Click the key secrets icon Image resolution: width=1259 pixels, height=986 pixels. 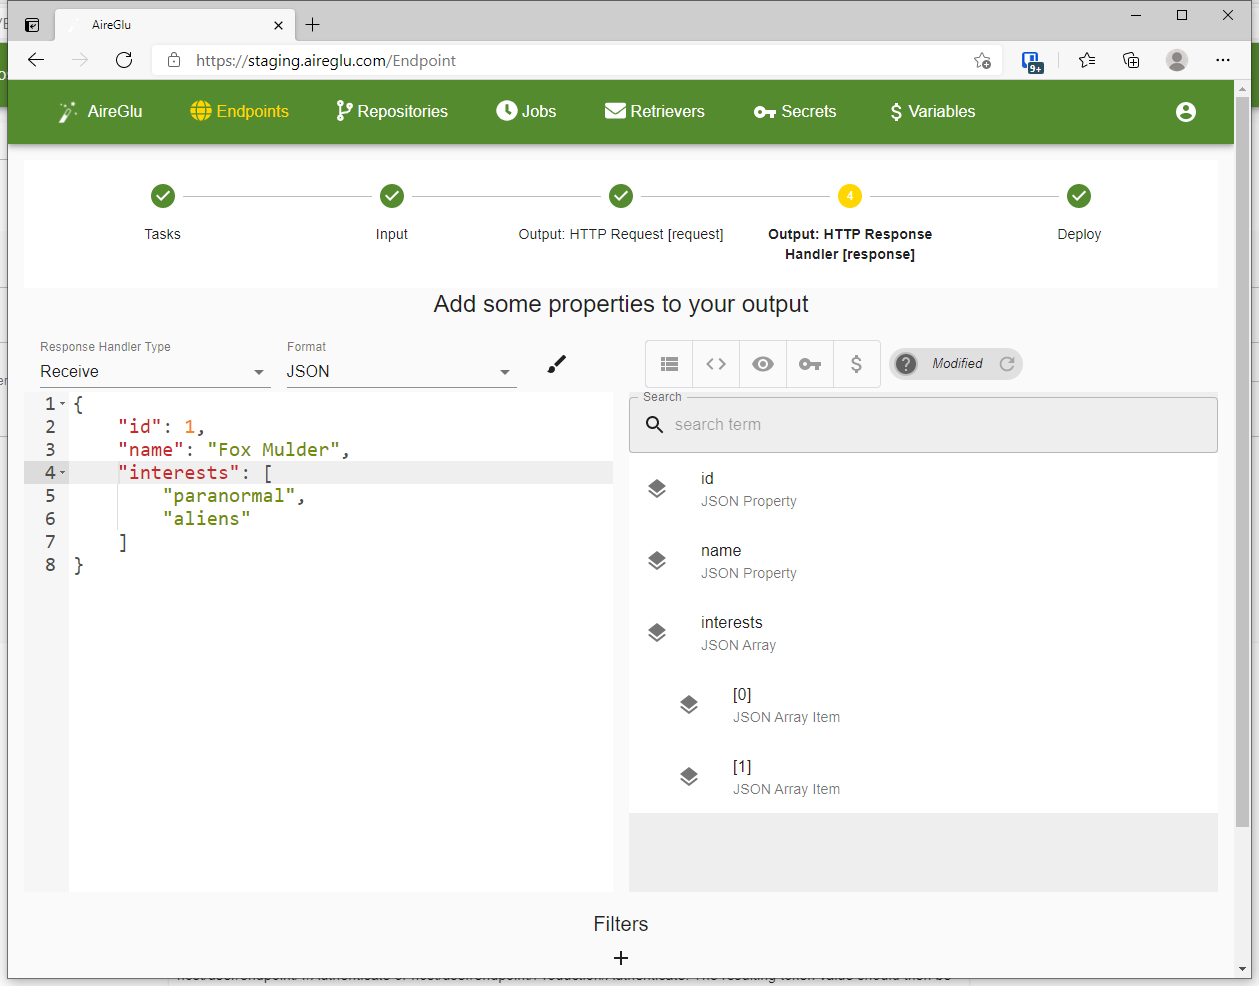point(810,364)
